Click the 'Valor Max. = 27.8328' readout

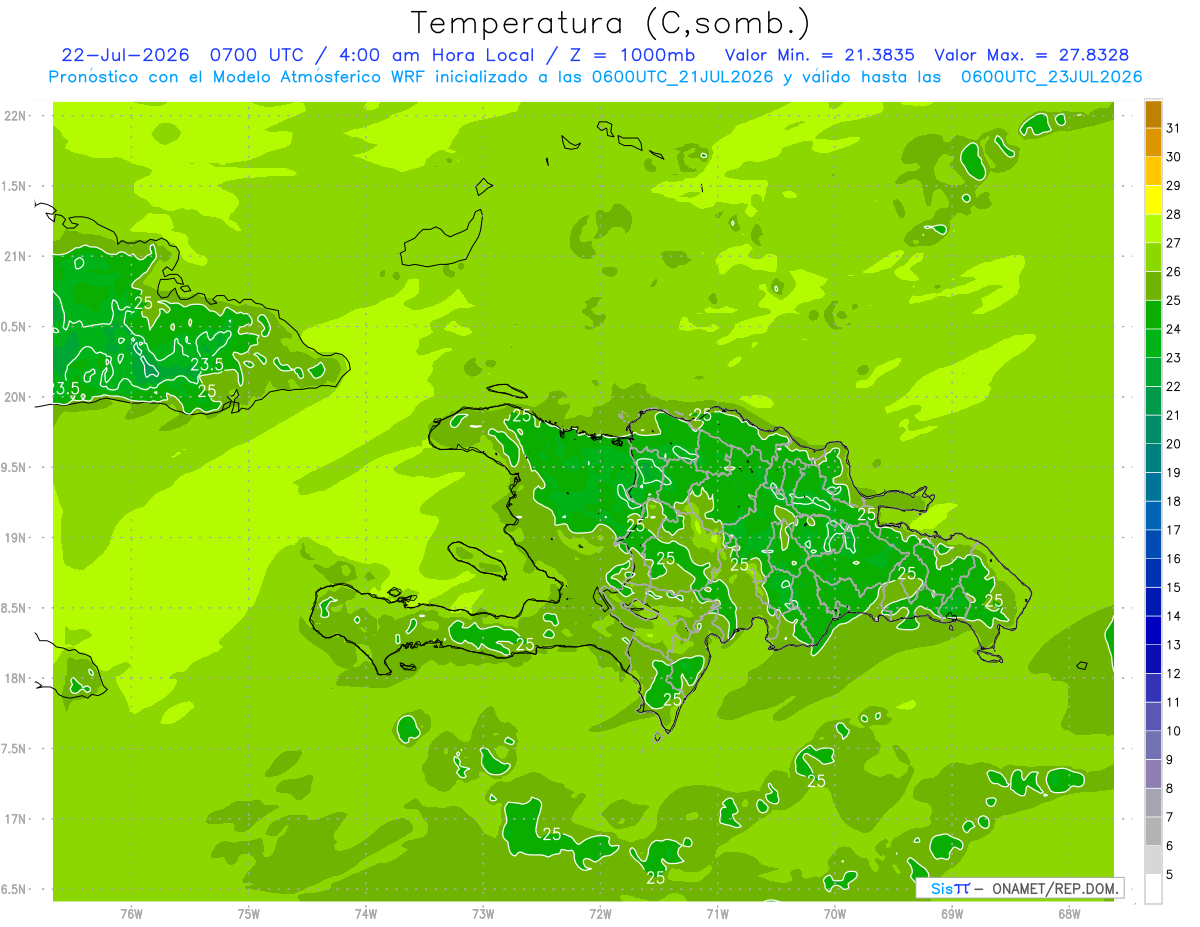[1032, 55]
